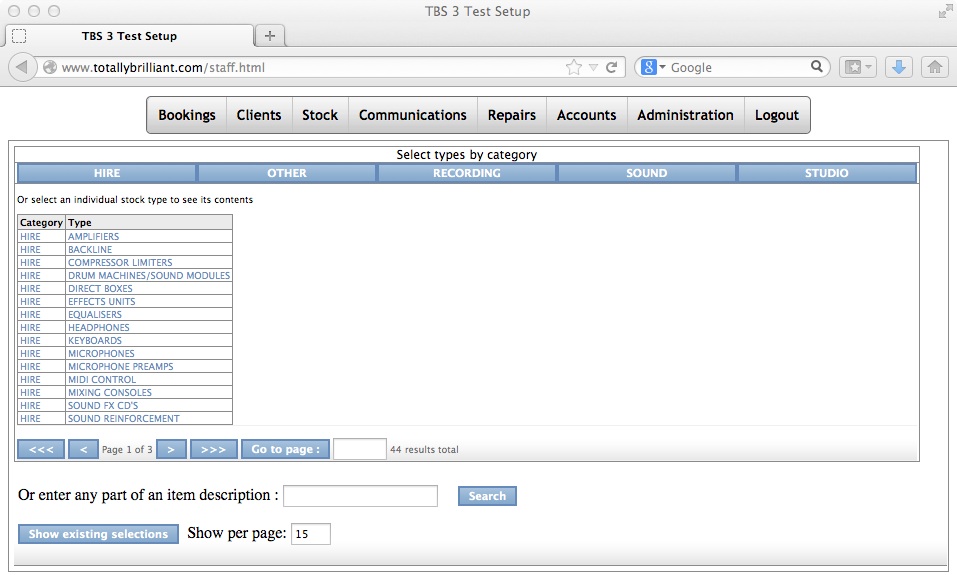Open the Repairs menu
Viewport: 957px width, 575px height.
[511, 115]
